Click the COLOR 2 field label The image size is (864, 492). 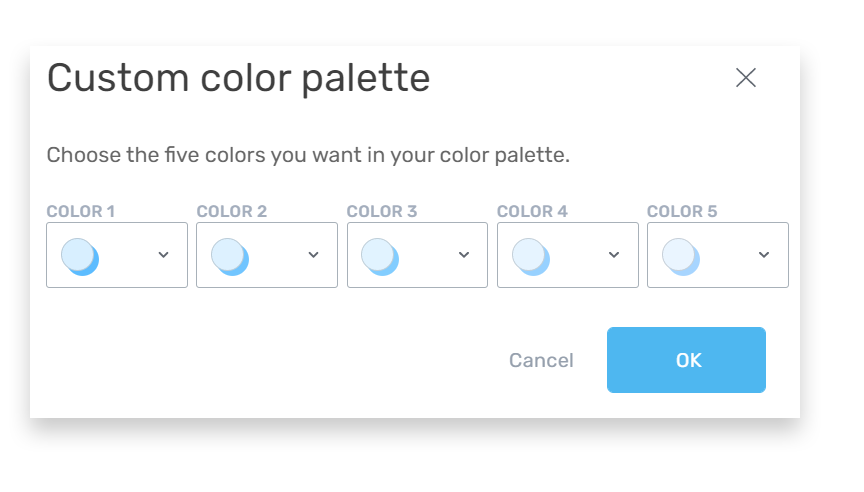(232, 212)
